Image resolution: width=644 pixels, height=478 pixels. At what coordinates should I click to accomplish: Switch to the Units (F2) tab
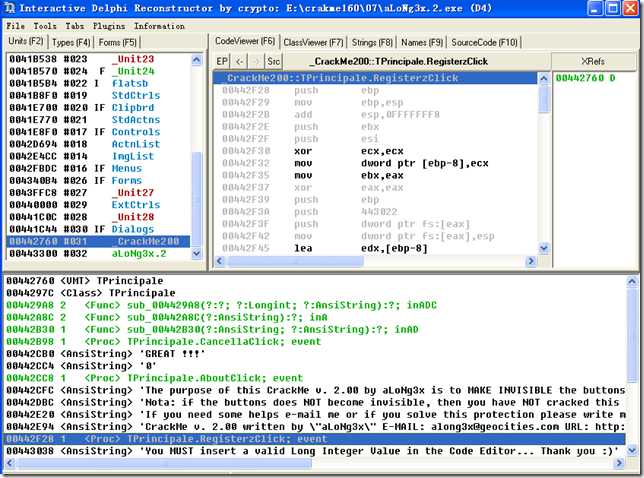click(x=26, y=41)
